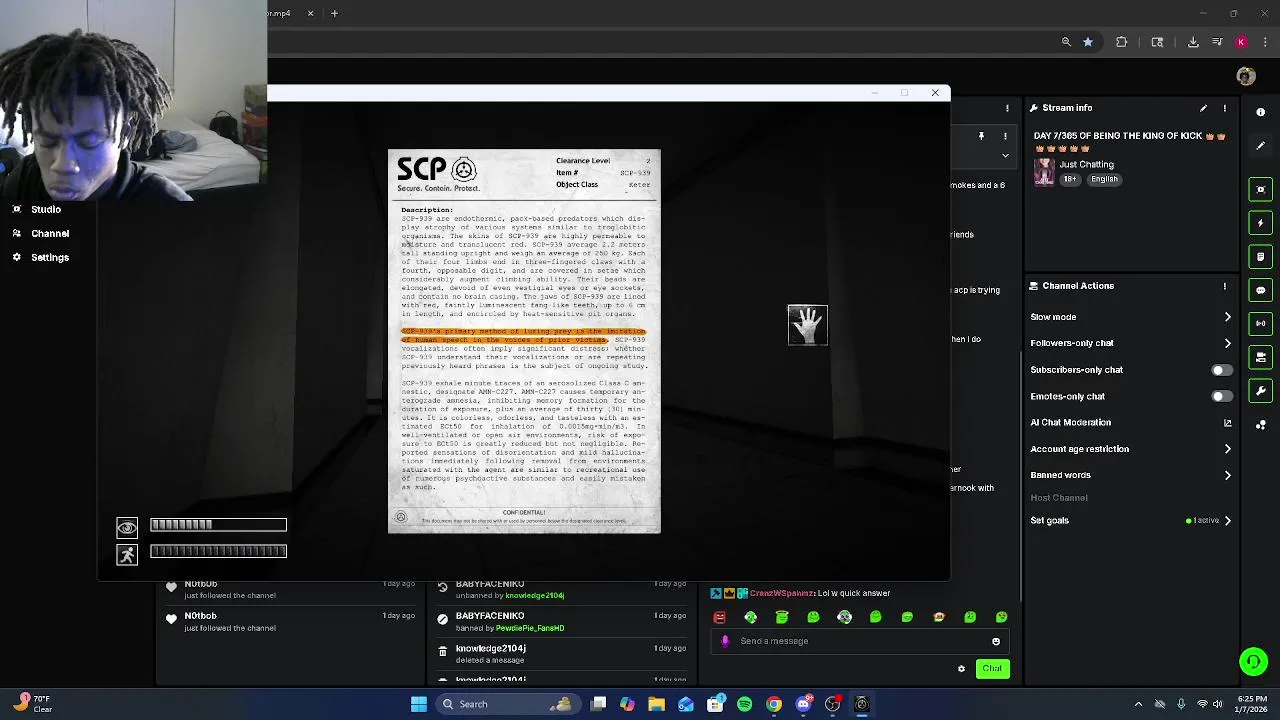Image resolution: width=1280 pixels, height=720 pixels.
Task: Click the eye blink meter icon
Action: [127, 527]
